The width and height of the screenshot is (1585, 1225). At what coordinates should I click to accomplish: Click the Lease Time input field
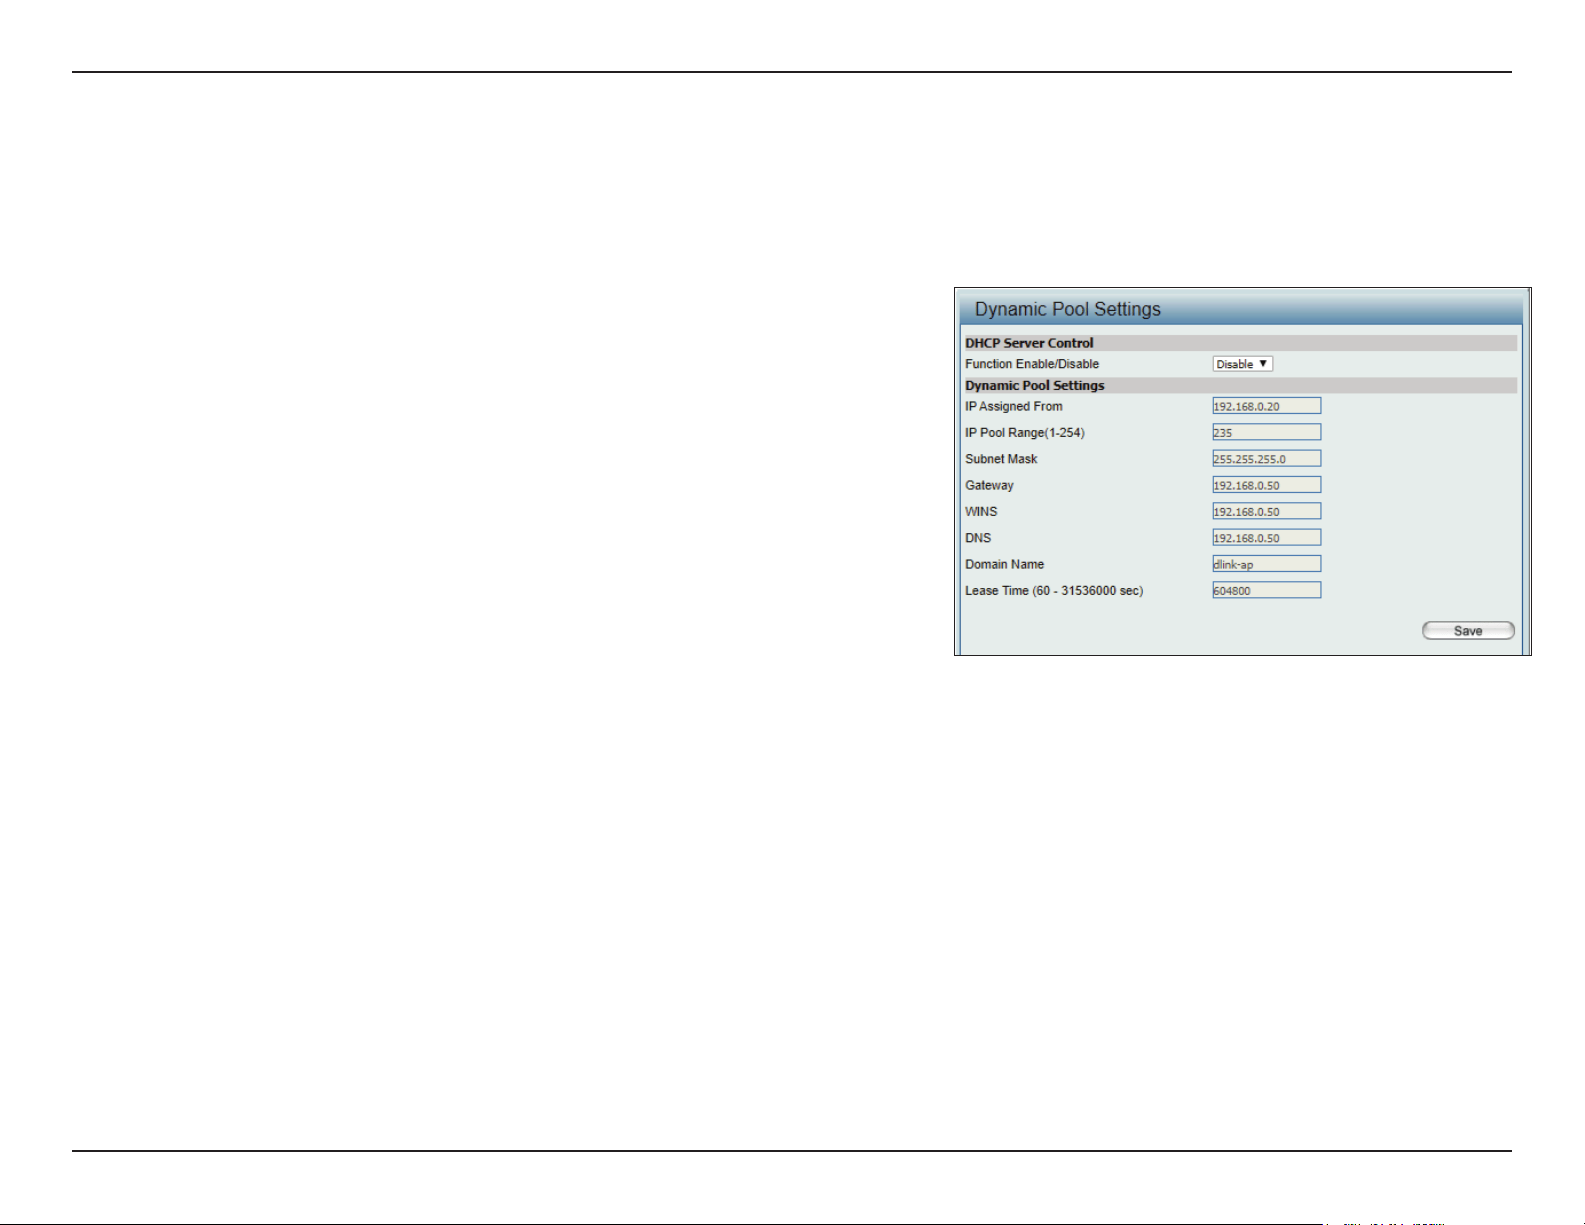tap(1266, 590)
